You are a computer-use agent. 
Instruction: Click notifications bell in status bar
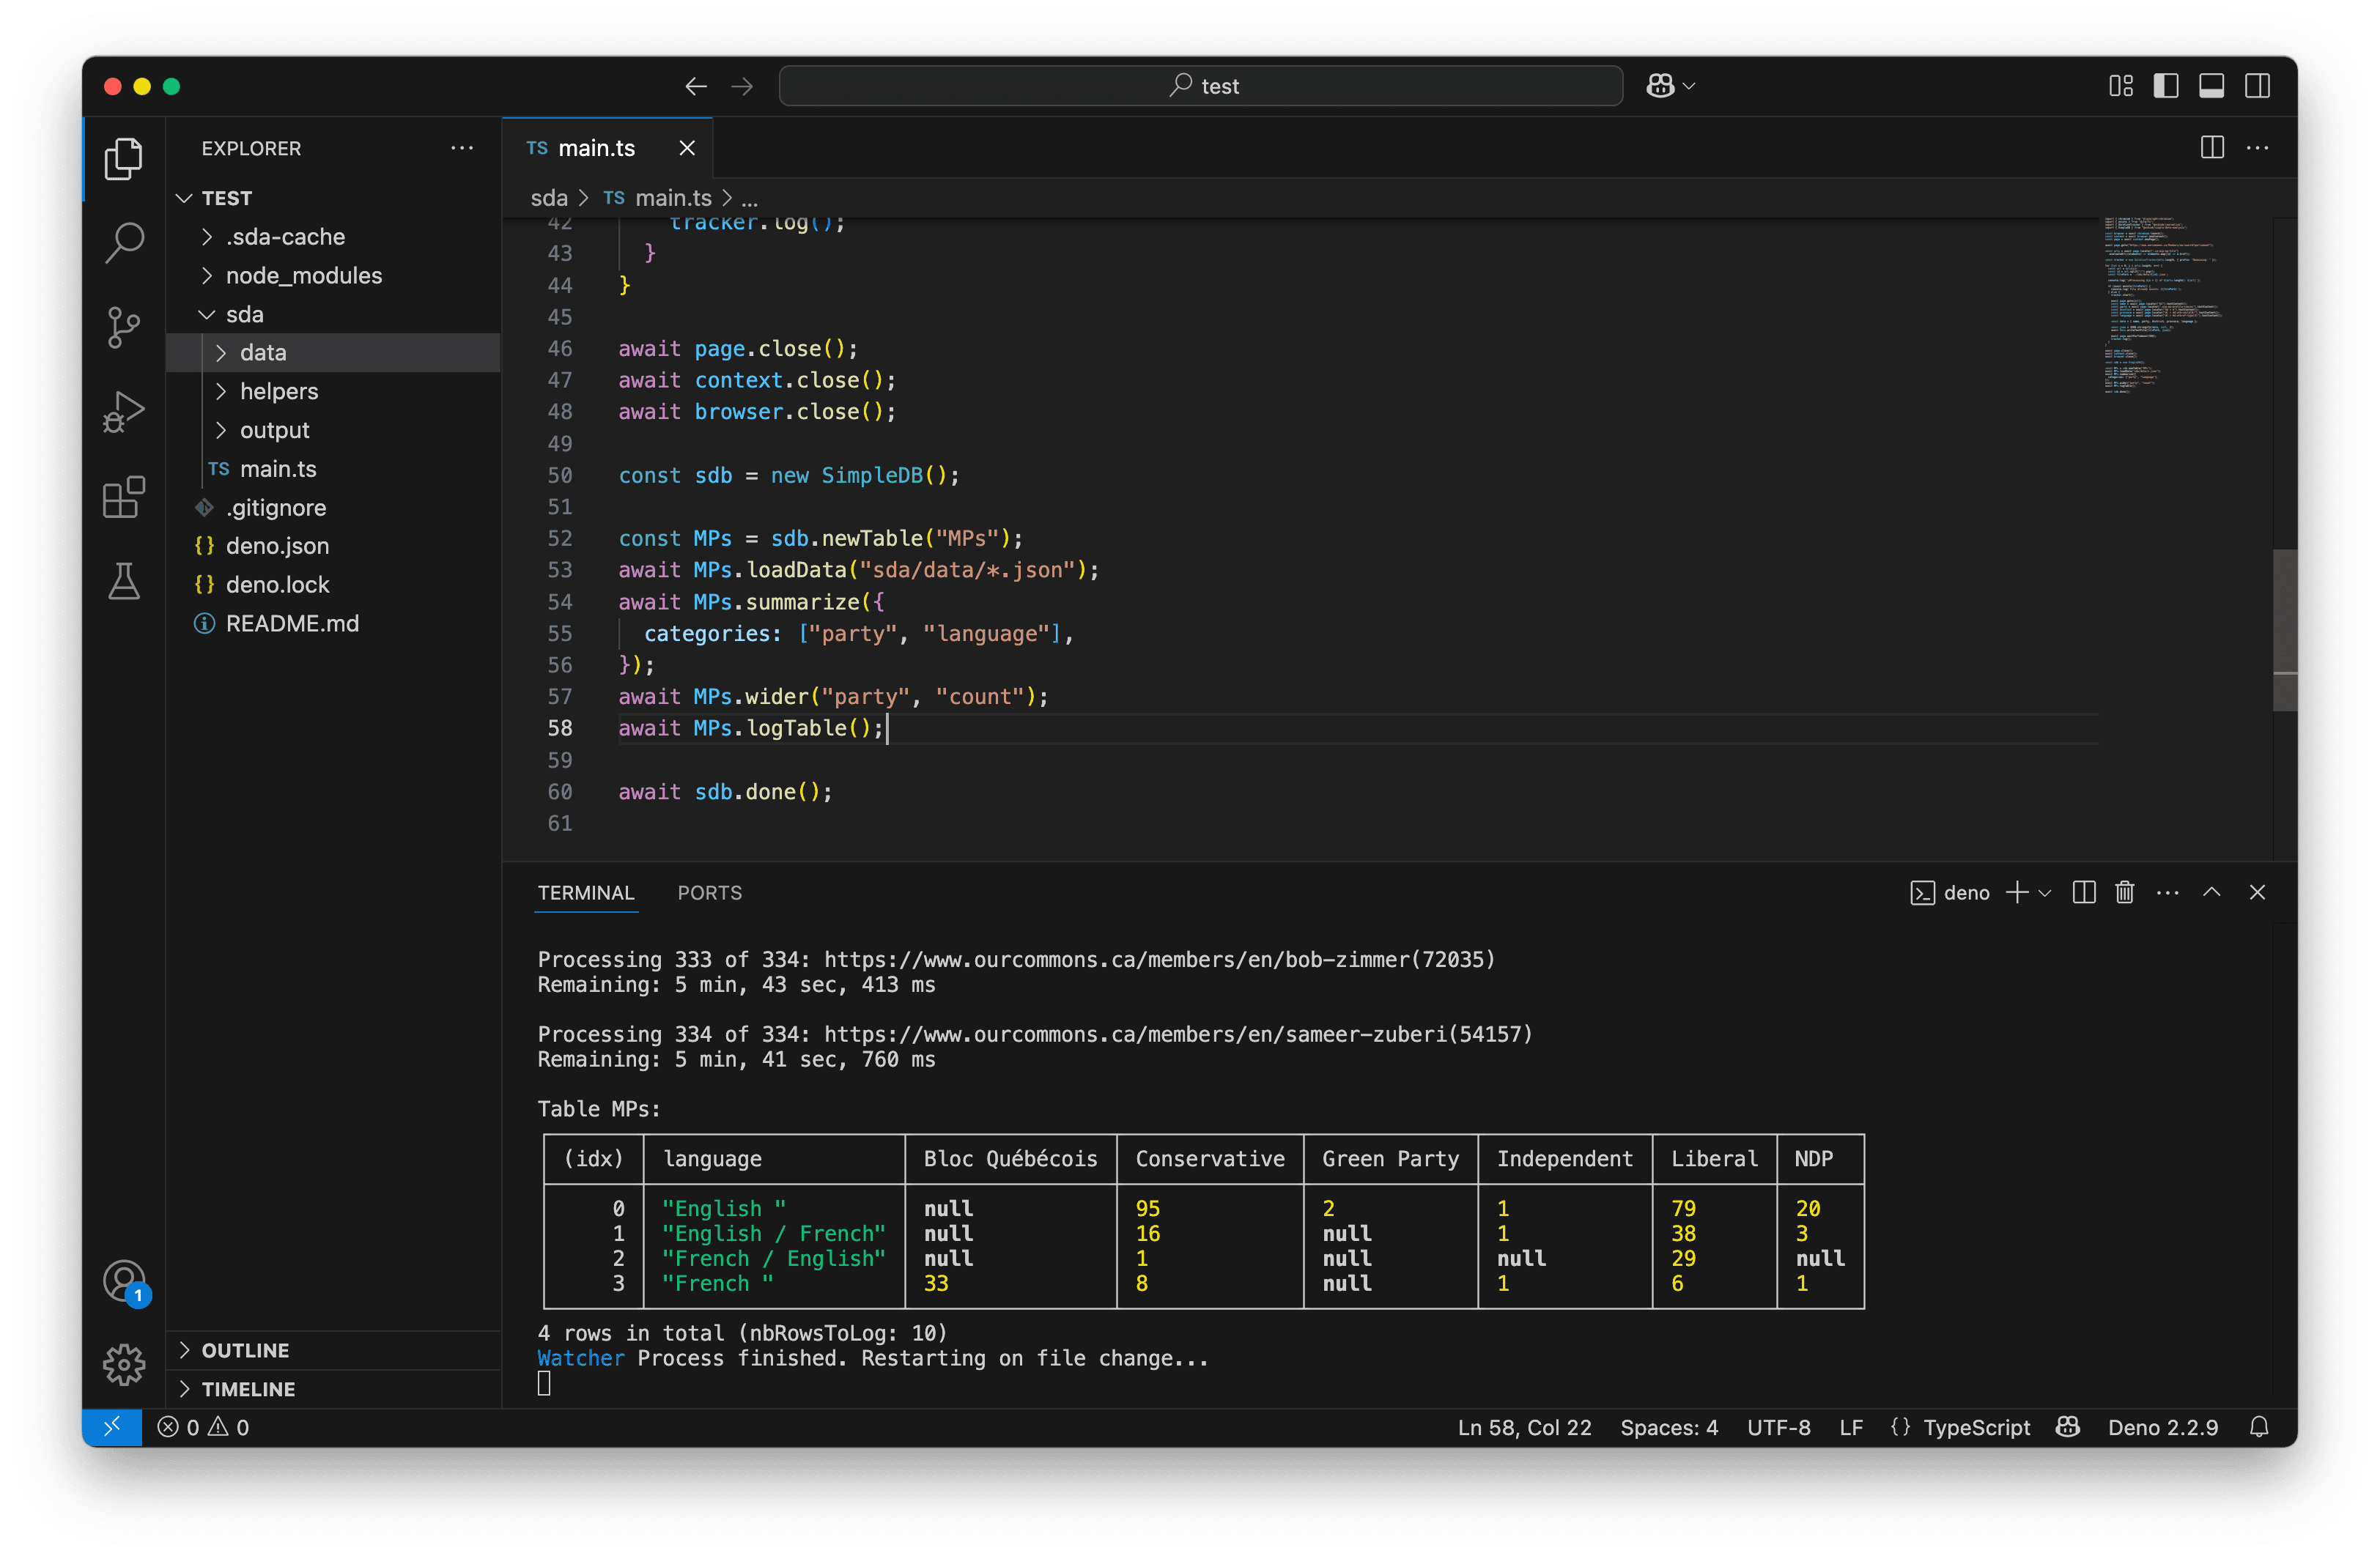2259,1427
